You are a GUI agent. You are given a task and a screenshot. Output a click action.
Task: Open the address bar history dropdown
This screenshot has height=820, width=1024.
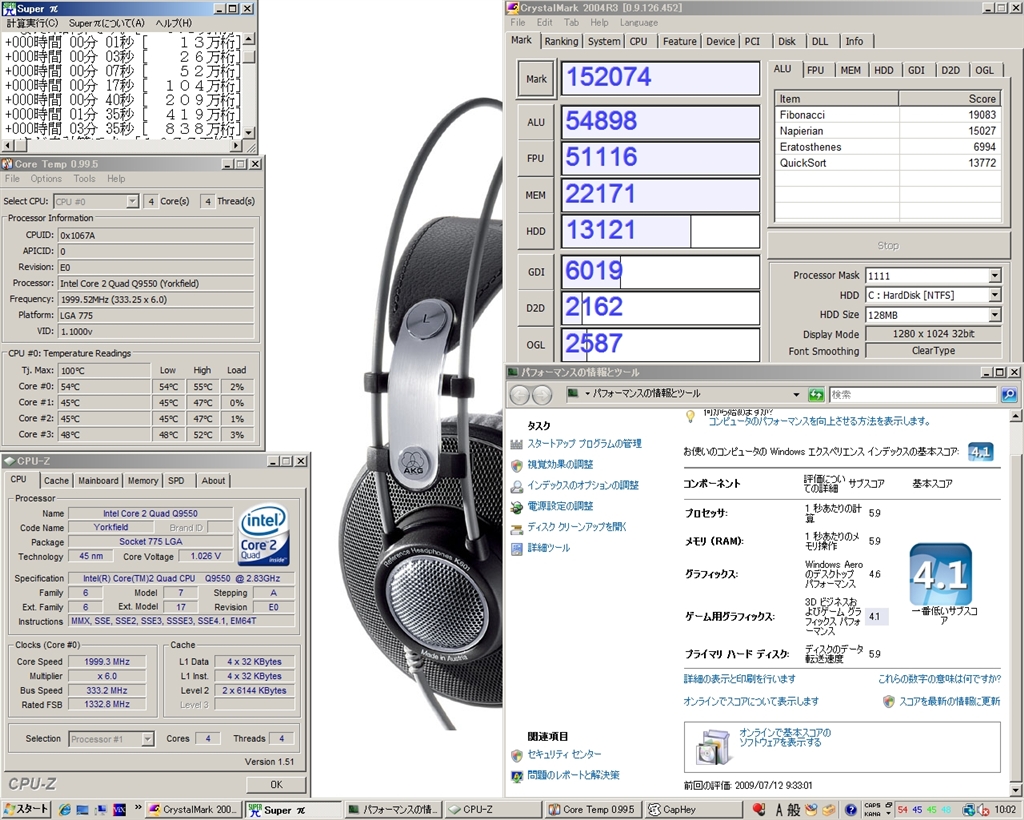(x=796, y=394)
